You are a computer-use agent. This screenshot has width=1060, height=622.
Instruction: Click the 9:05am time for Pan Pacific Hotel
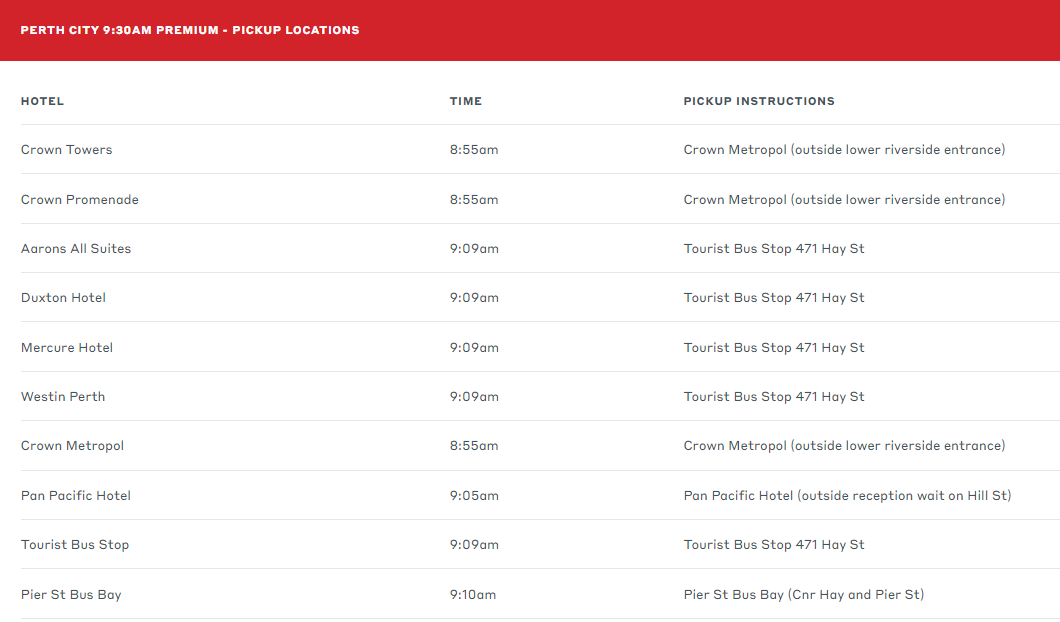click(474, 496)
